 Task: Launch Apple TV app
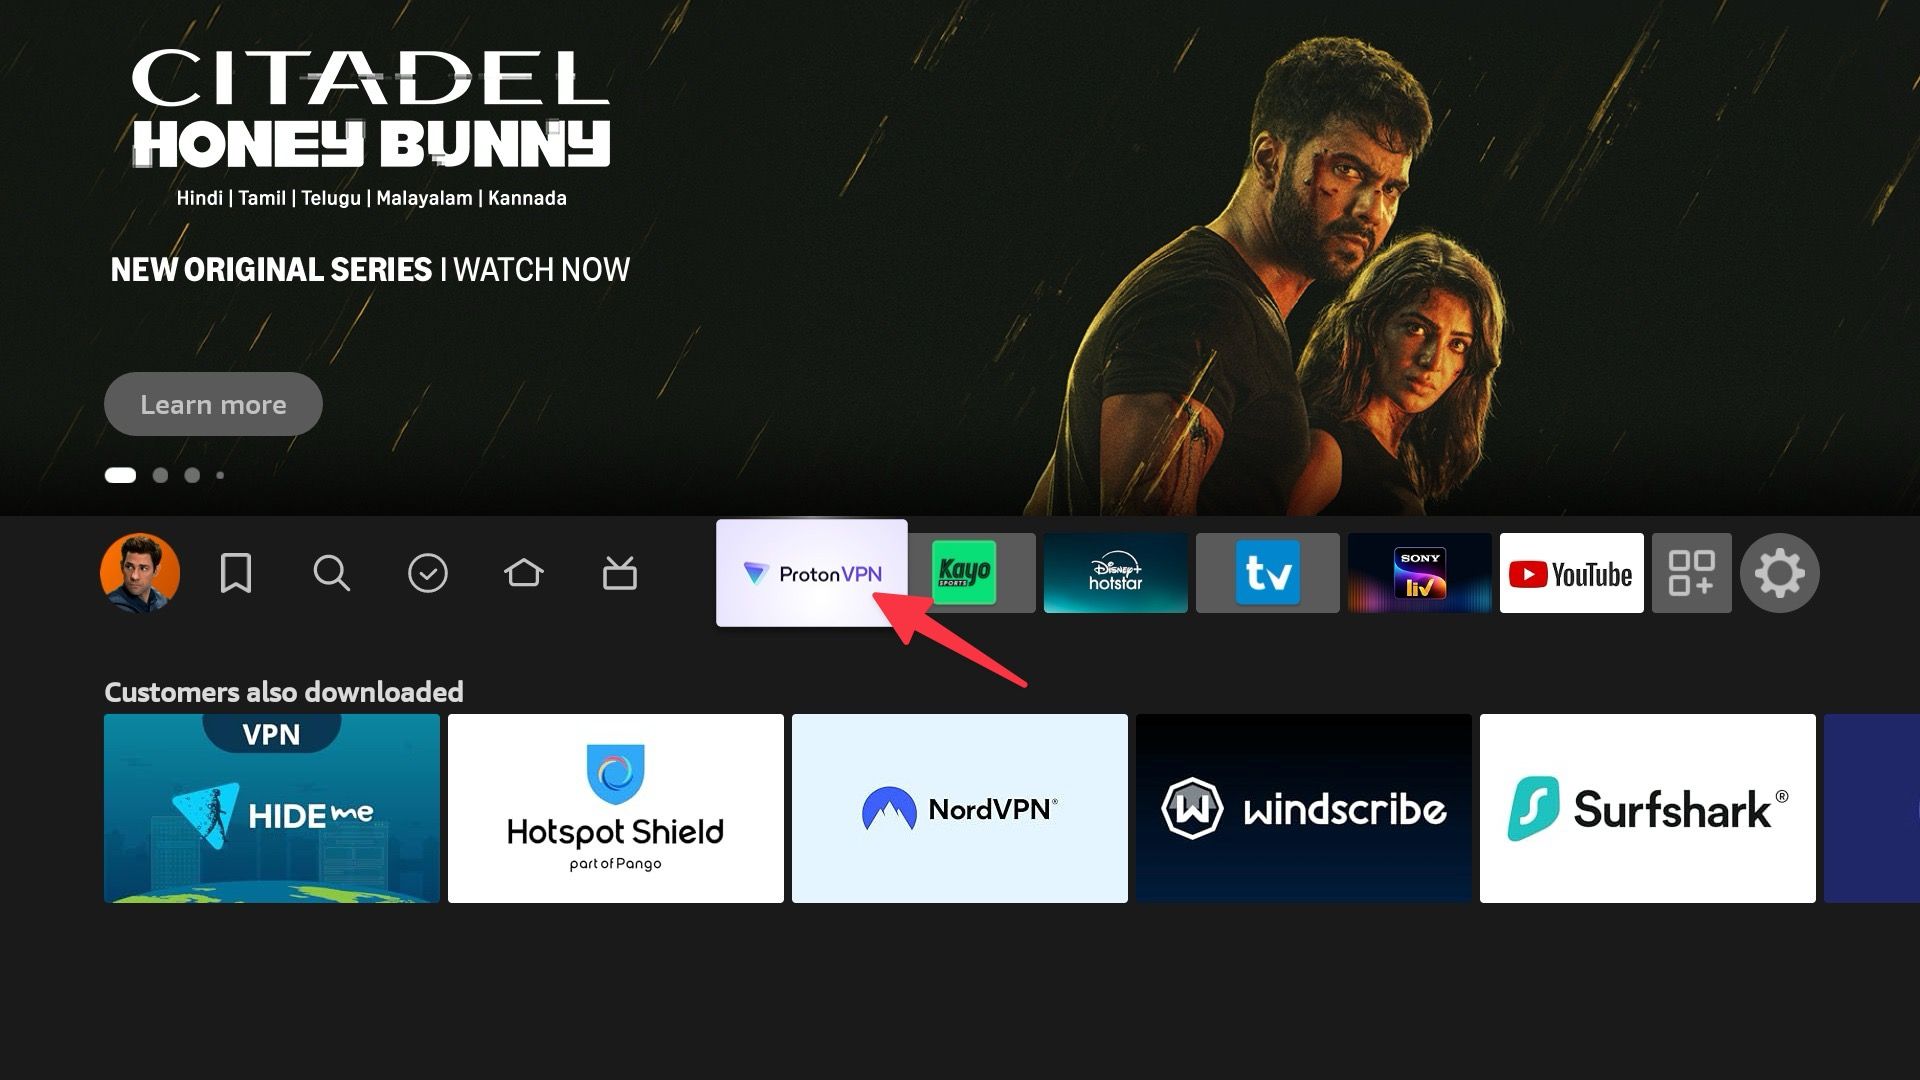pyautogui.click(x=1266, y=572)
